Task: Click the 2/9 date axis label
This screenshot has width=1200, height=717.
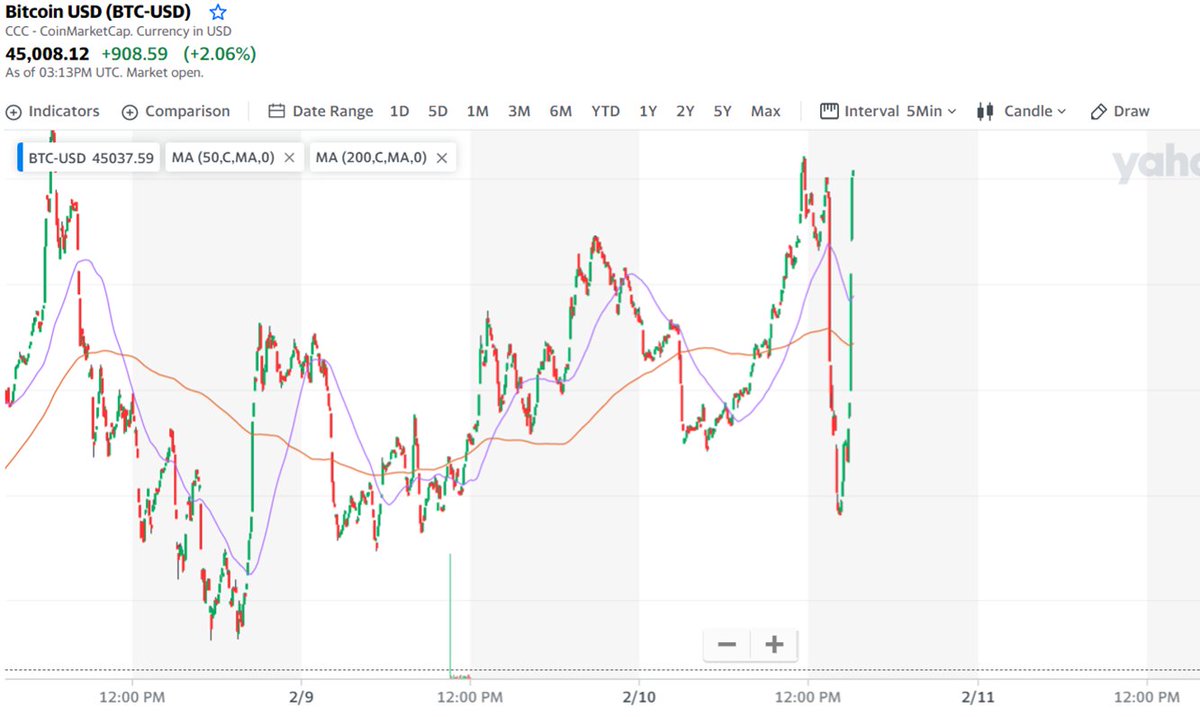Action: click(x=301, y=696)
